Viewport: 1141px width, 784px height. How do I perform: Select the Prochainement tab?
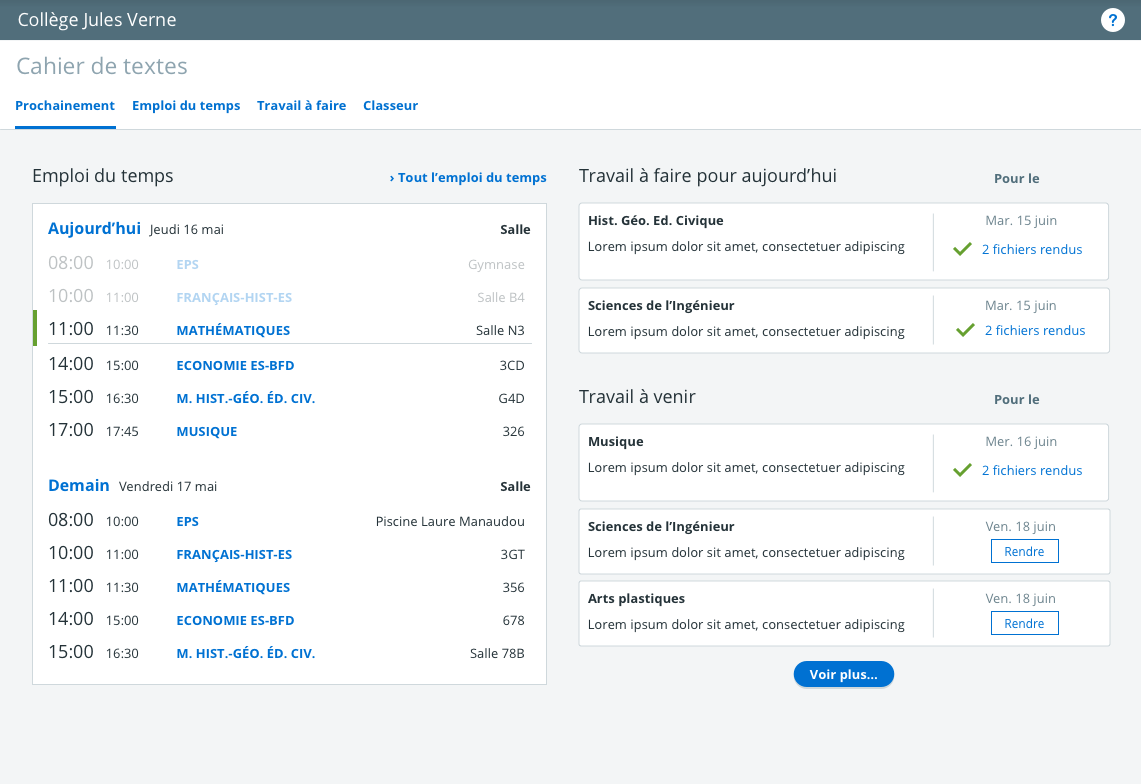tap(65, 106)
